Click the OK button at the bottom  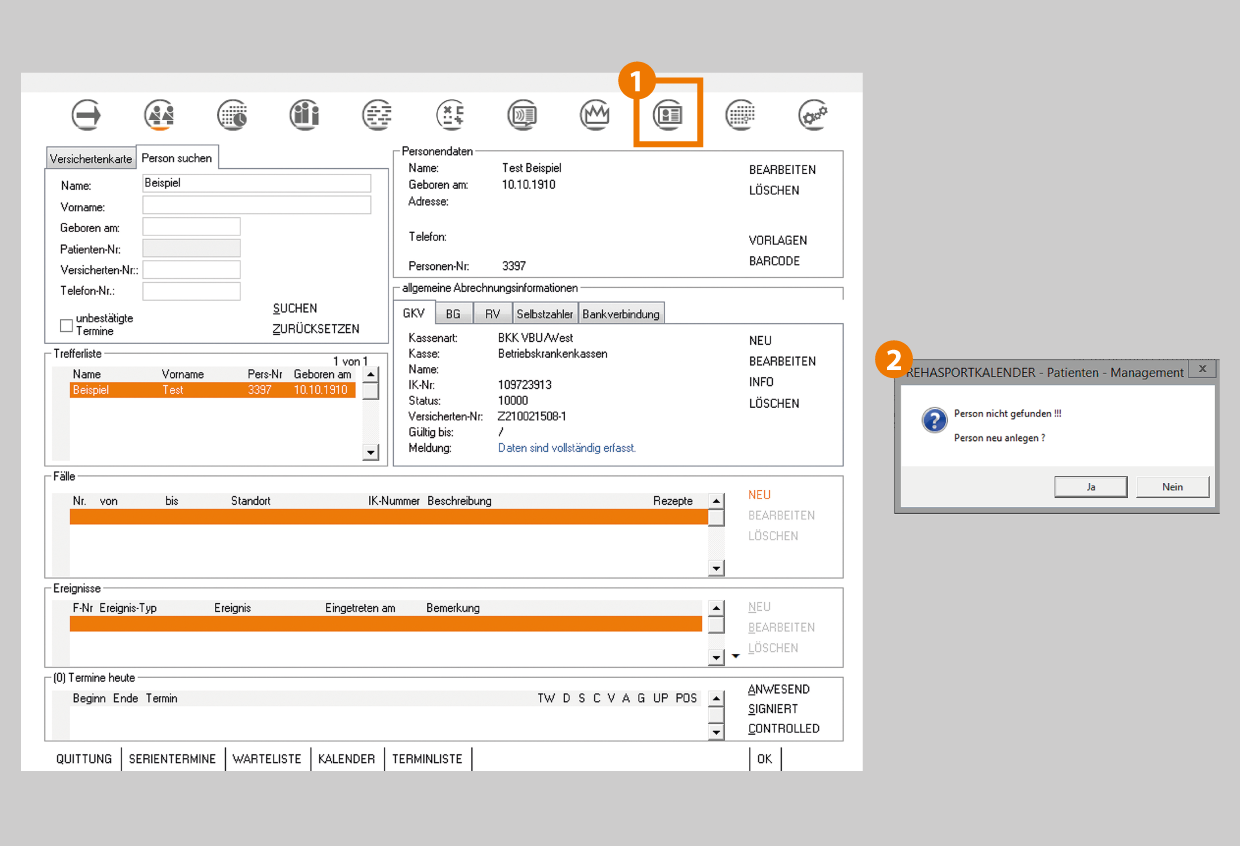point(764,759)
